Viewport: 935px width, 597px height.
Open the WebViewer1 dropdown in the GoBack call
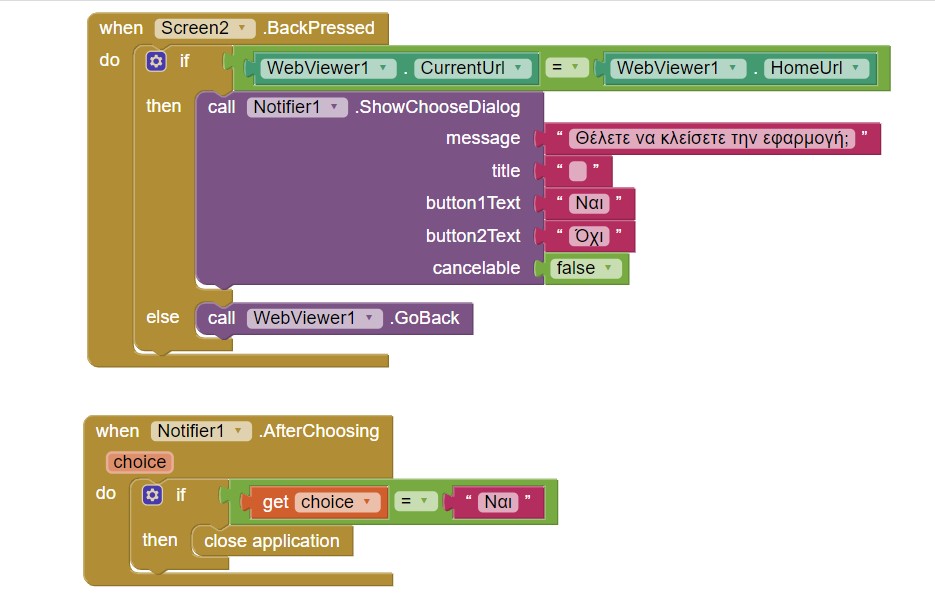pos(371,319)
